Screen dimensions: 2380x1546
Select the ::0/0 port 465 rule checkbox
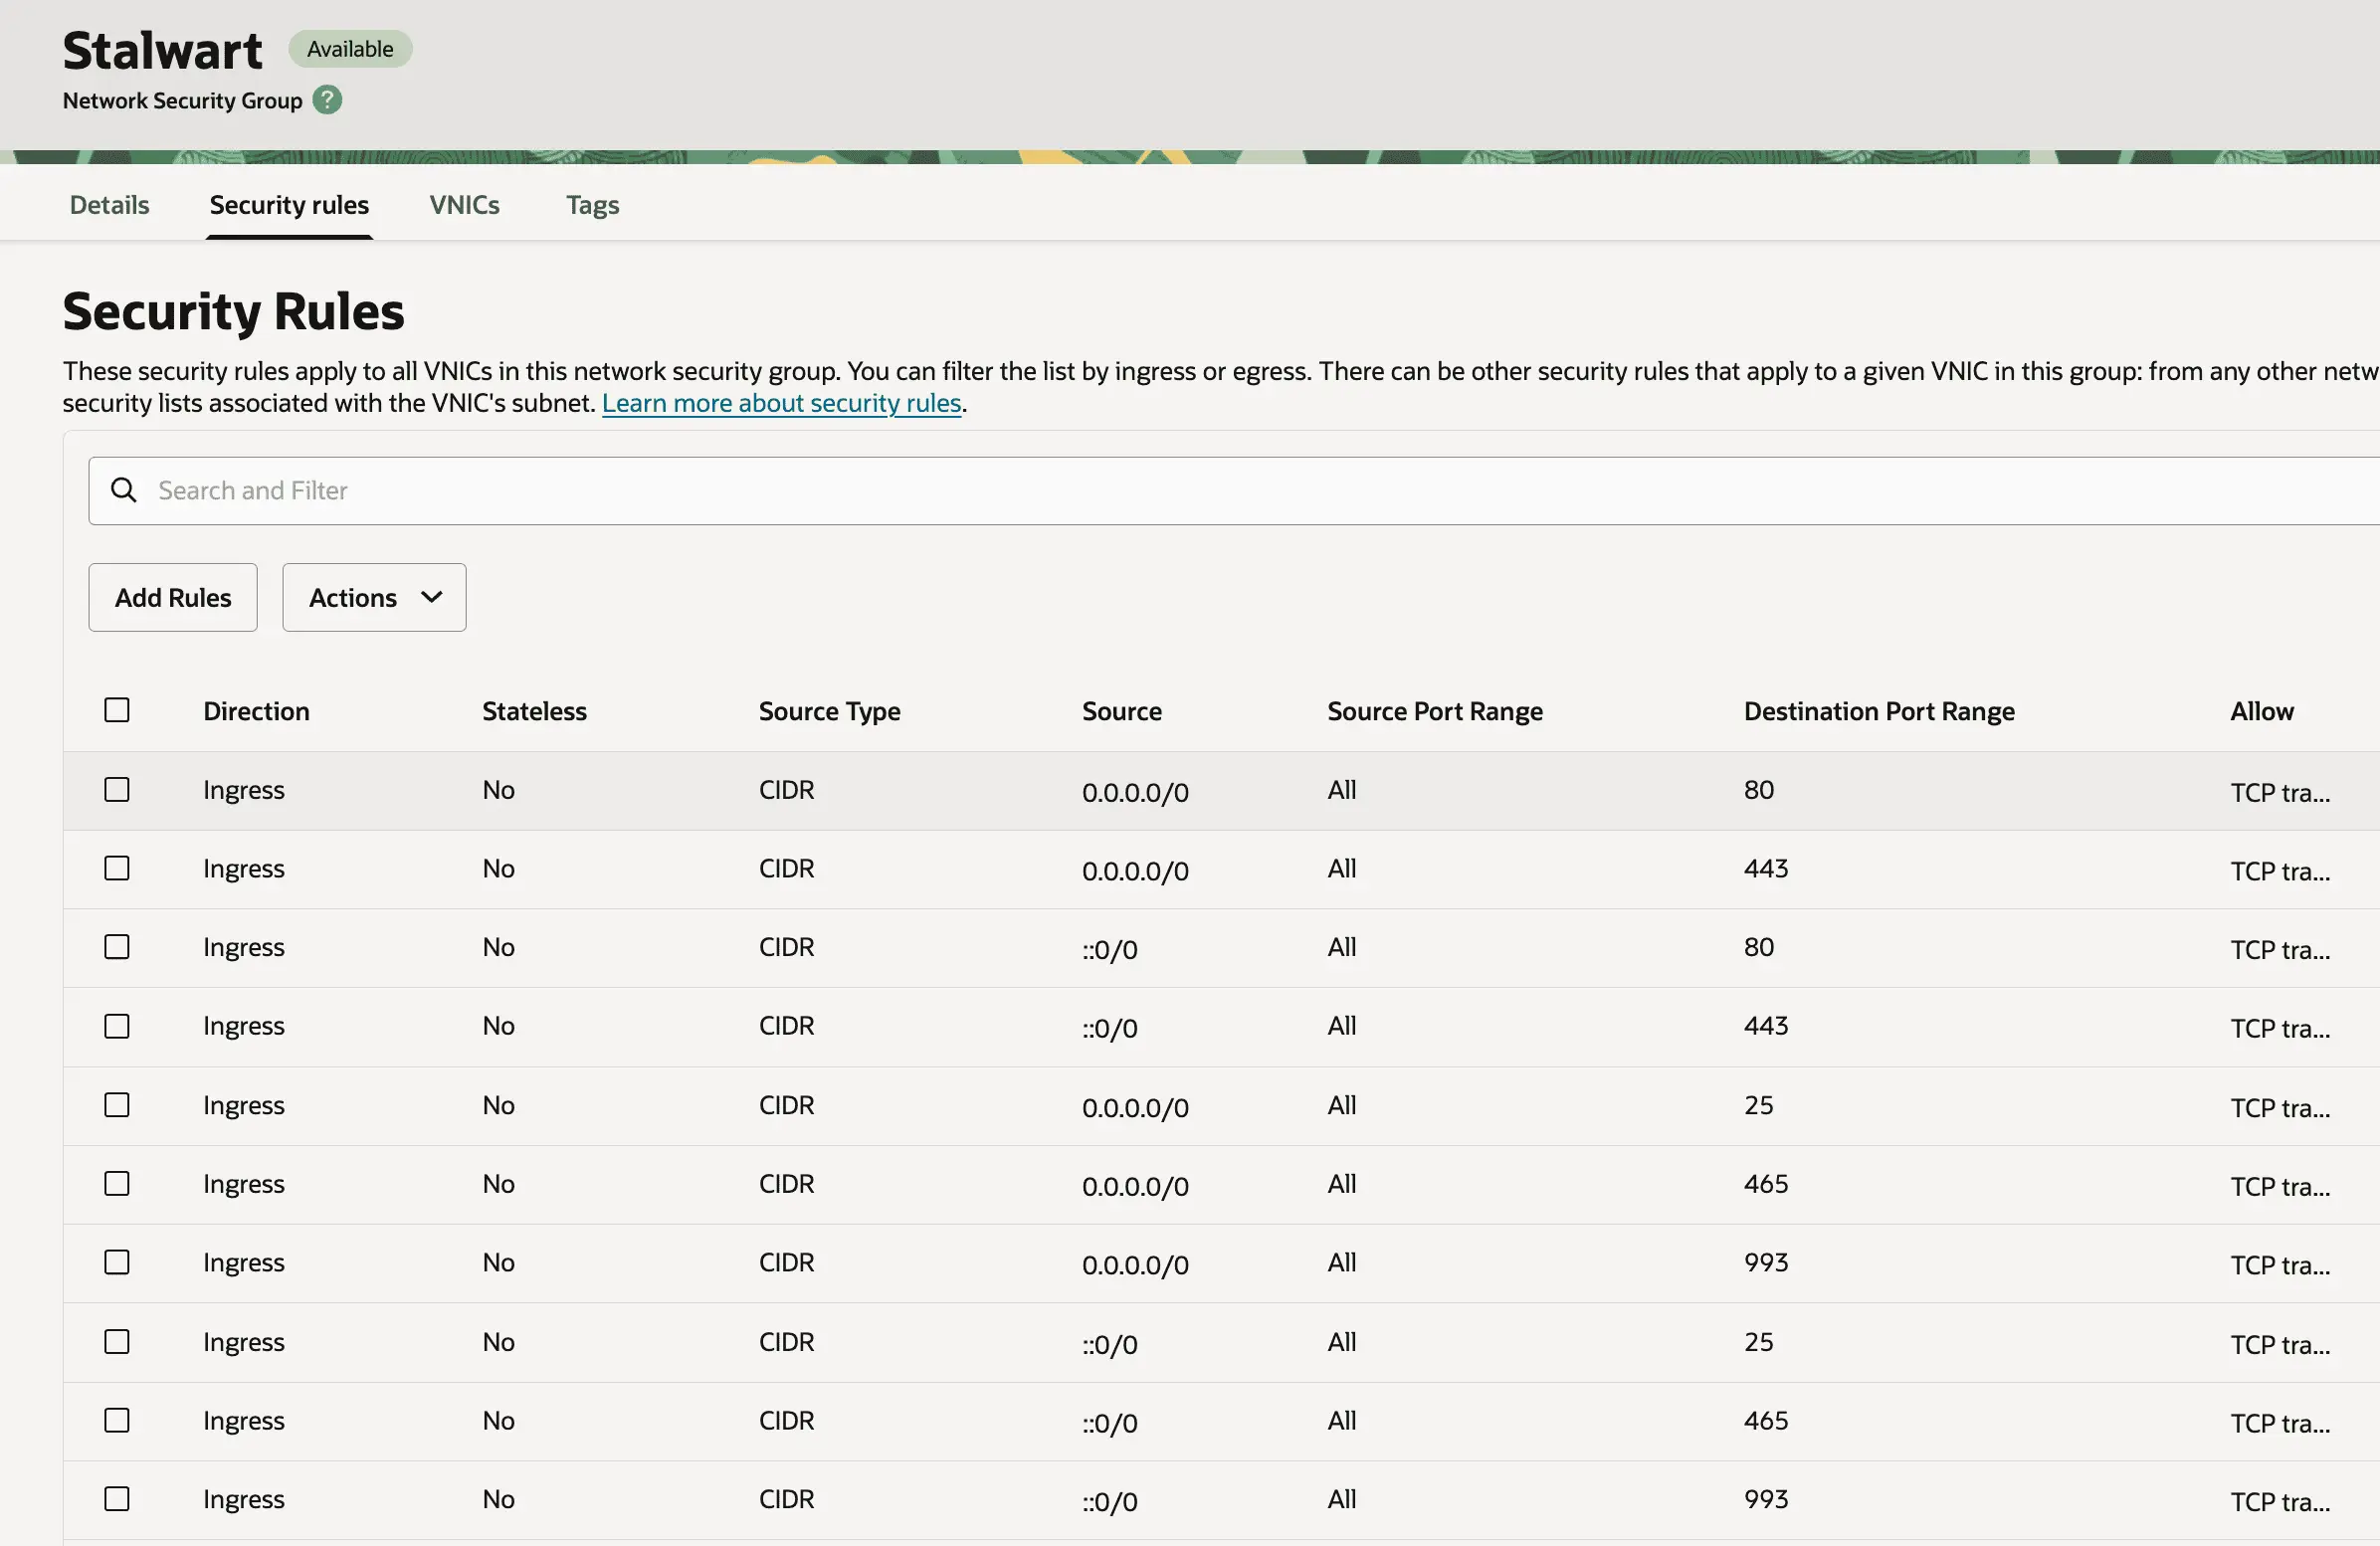[117, 1420]
